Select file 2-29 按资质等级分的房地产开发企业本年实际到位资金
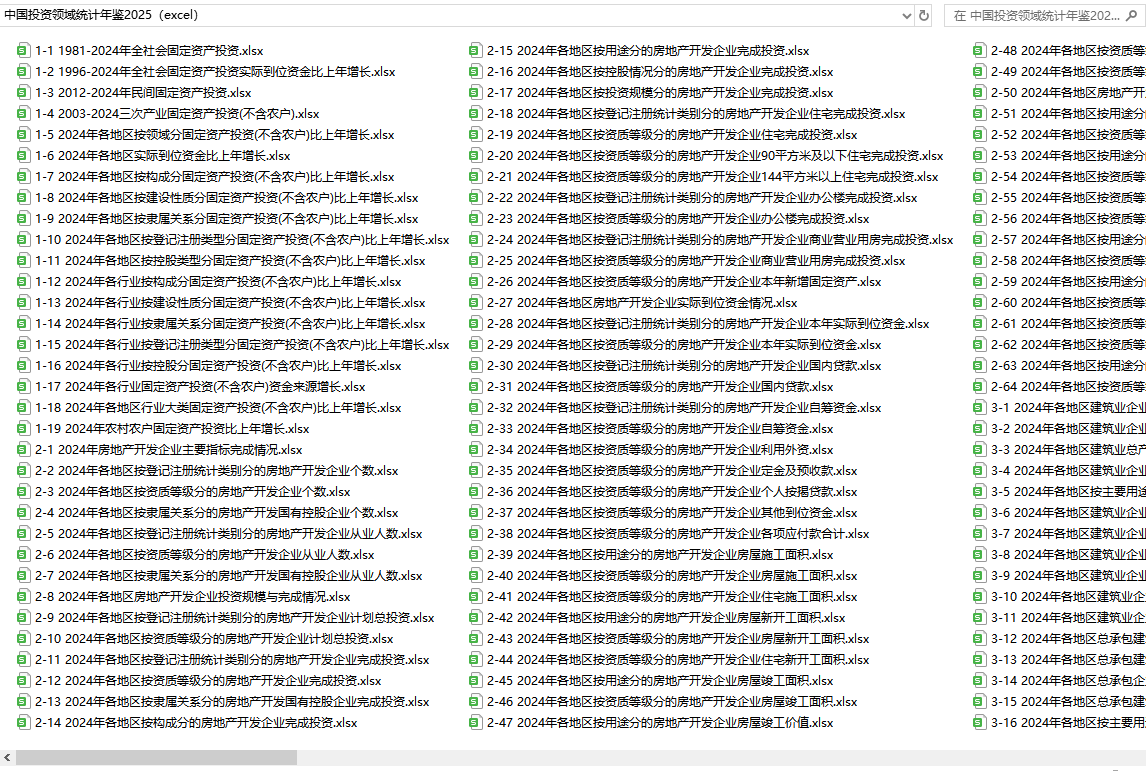Image resolution: width=1146 pixels, height=771 pixels. coord(684,344)
